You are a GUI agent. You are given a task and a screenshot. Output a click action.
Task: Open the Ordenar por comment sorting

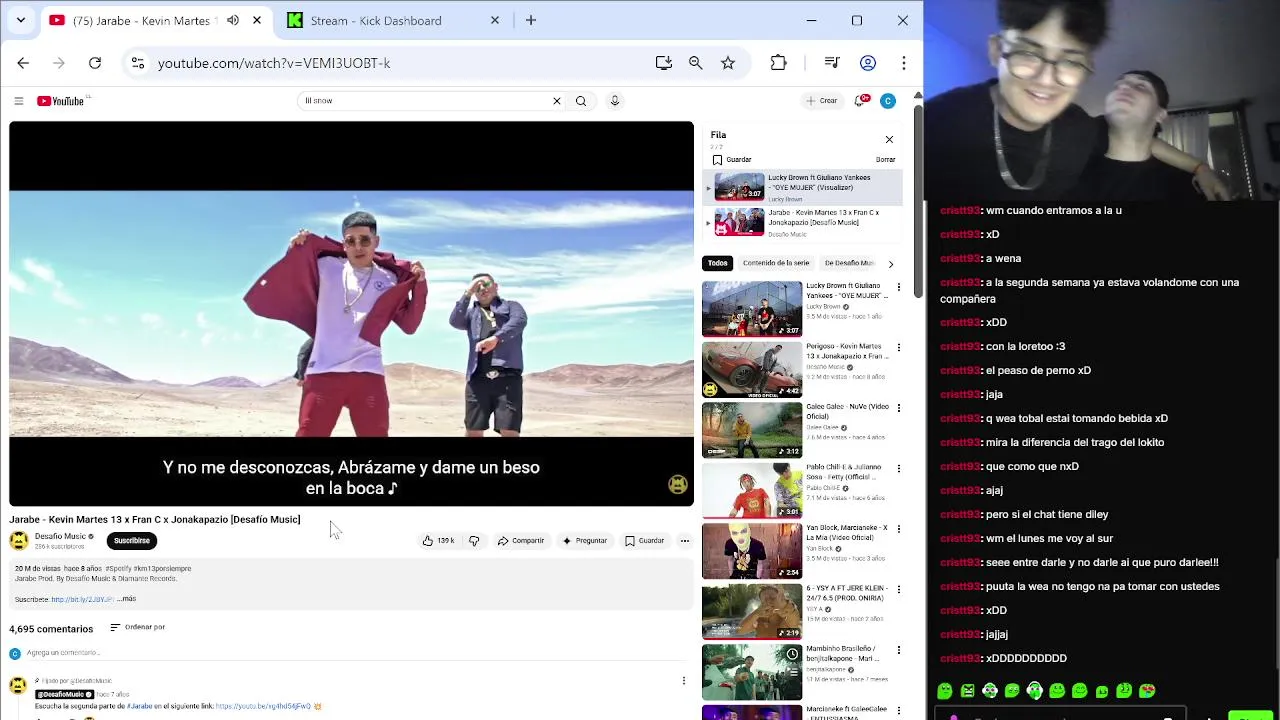137,627
